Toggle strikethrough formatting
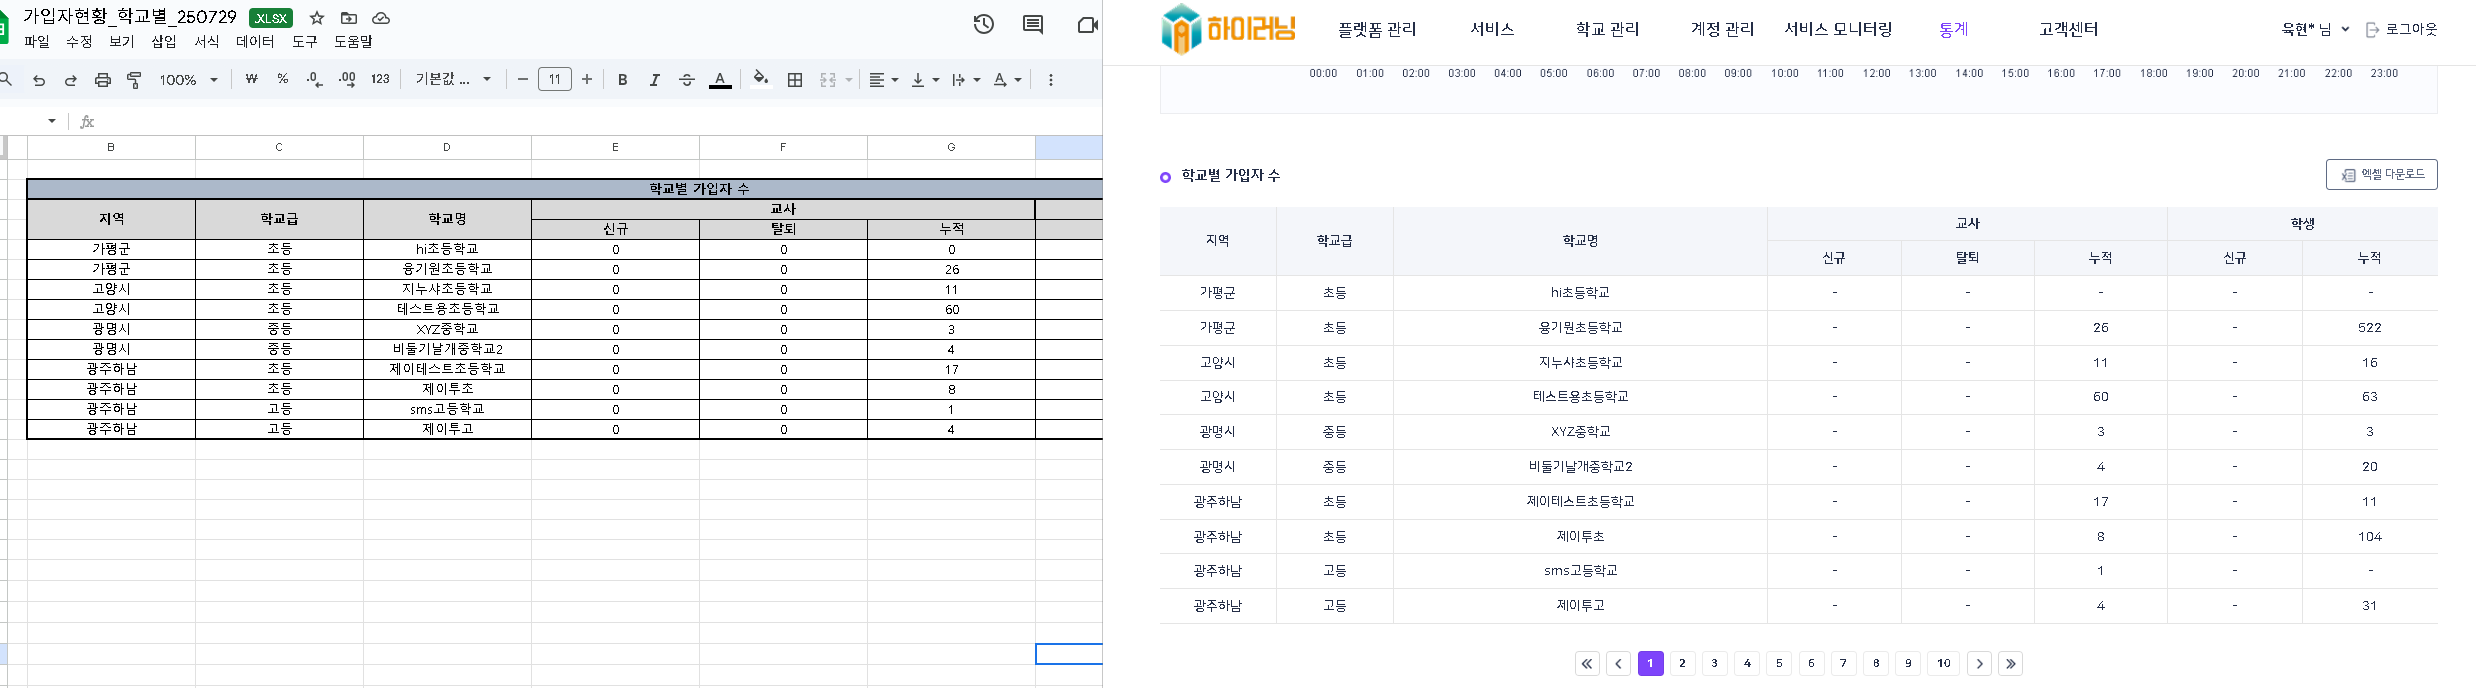The height and width of the screenshot is (688, 2476). (687, 80)
